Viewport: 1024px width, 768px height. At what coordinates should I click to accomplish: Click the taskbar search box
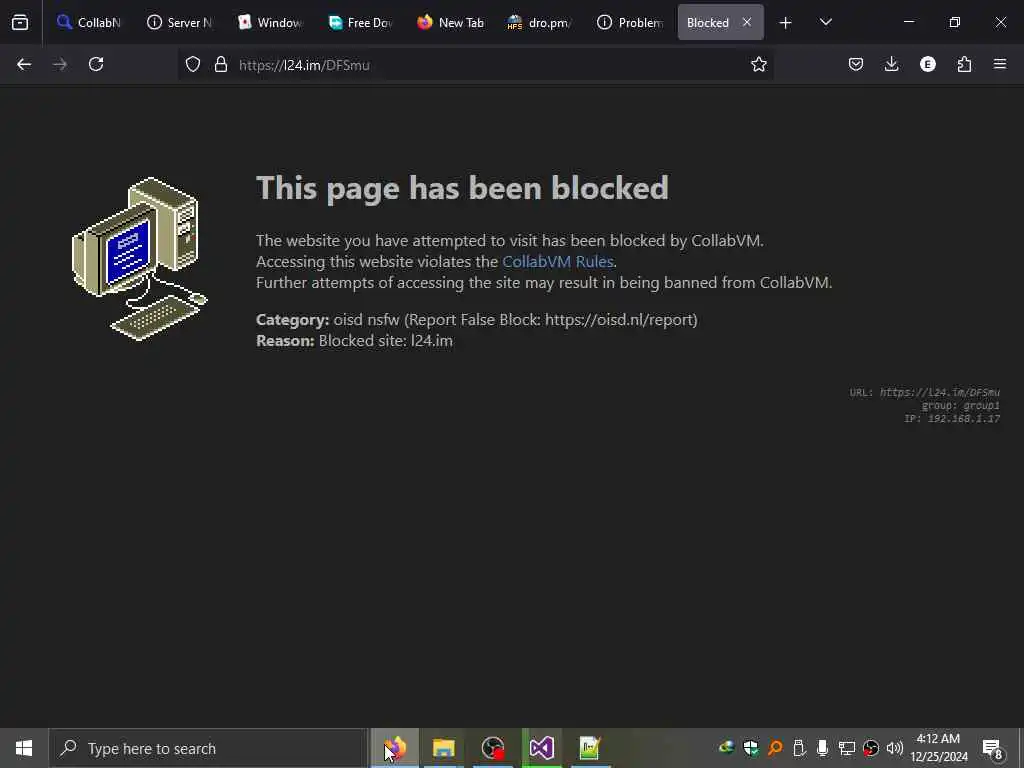click(x=208, y=748)
